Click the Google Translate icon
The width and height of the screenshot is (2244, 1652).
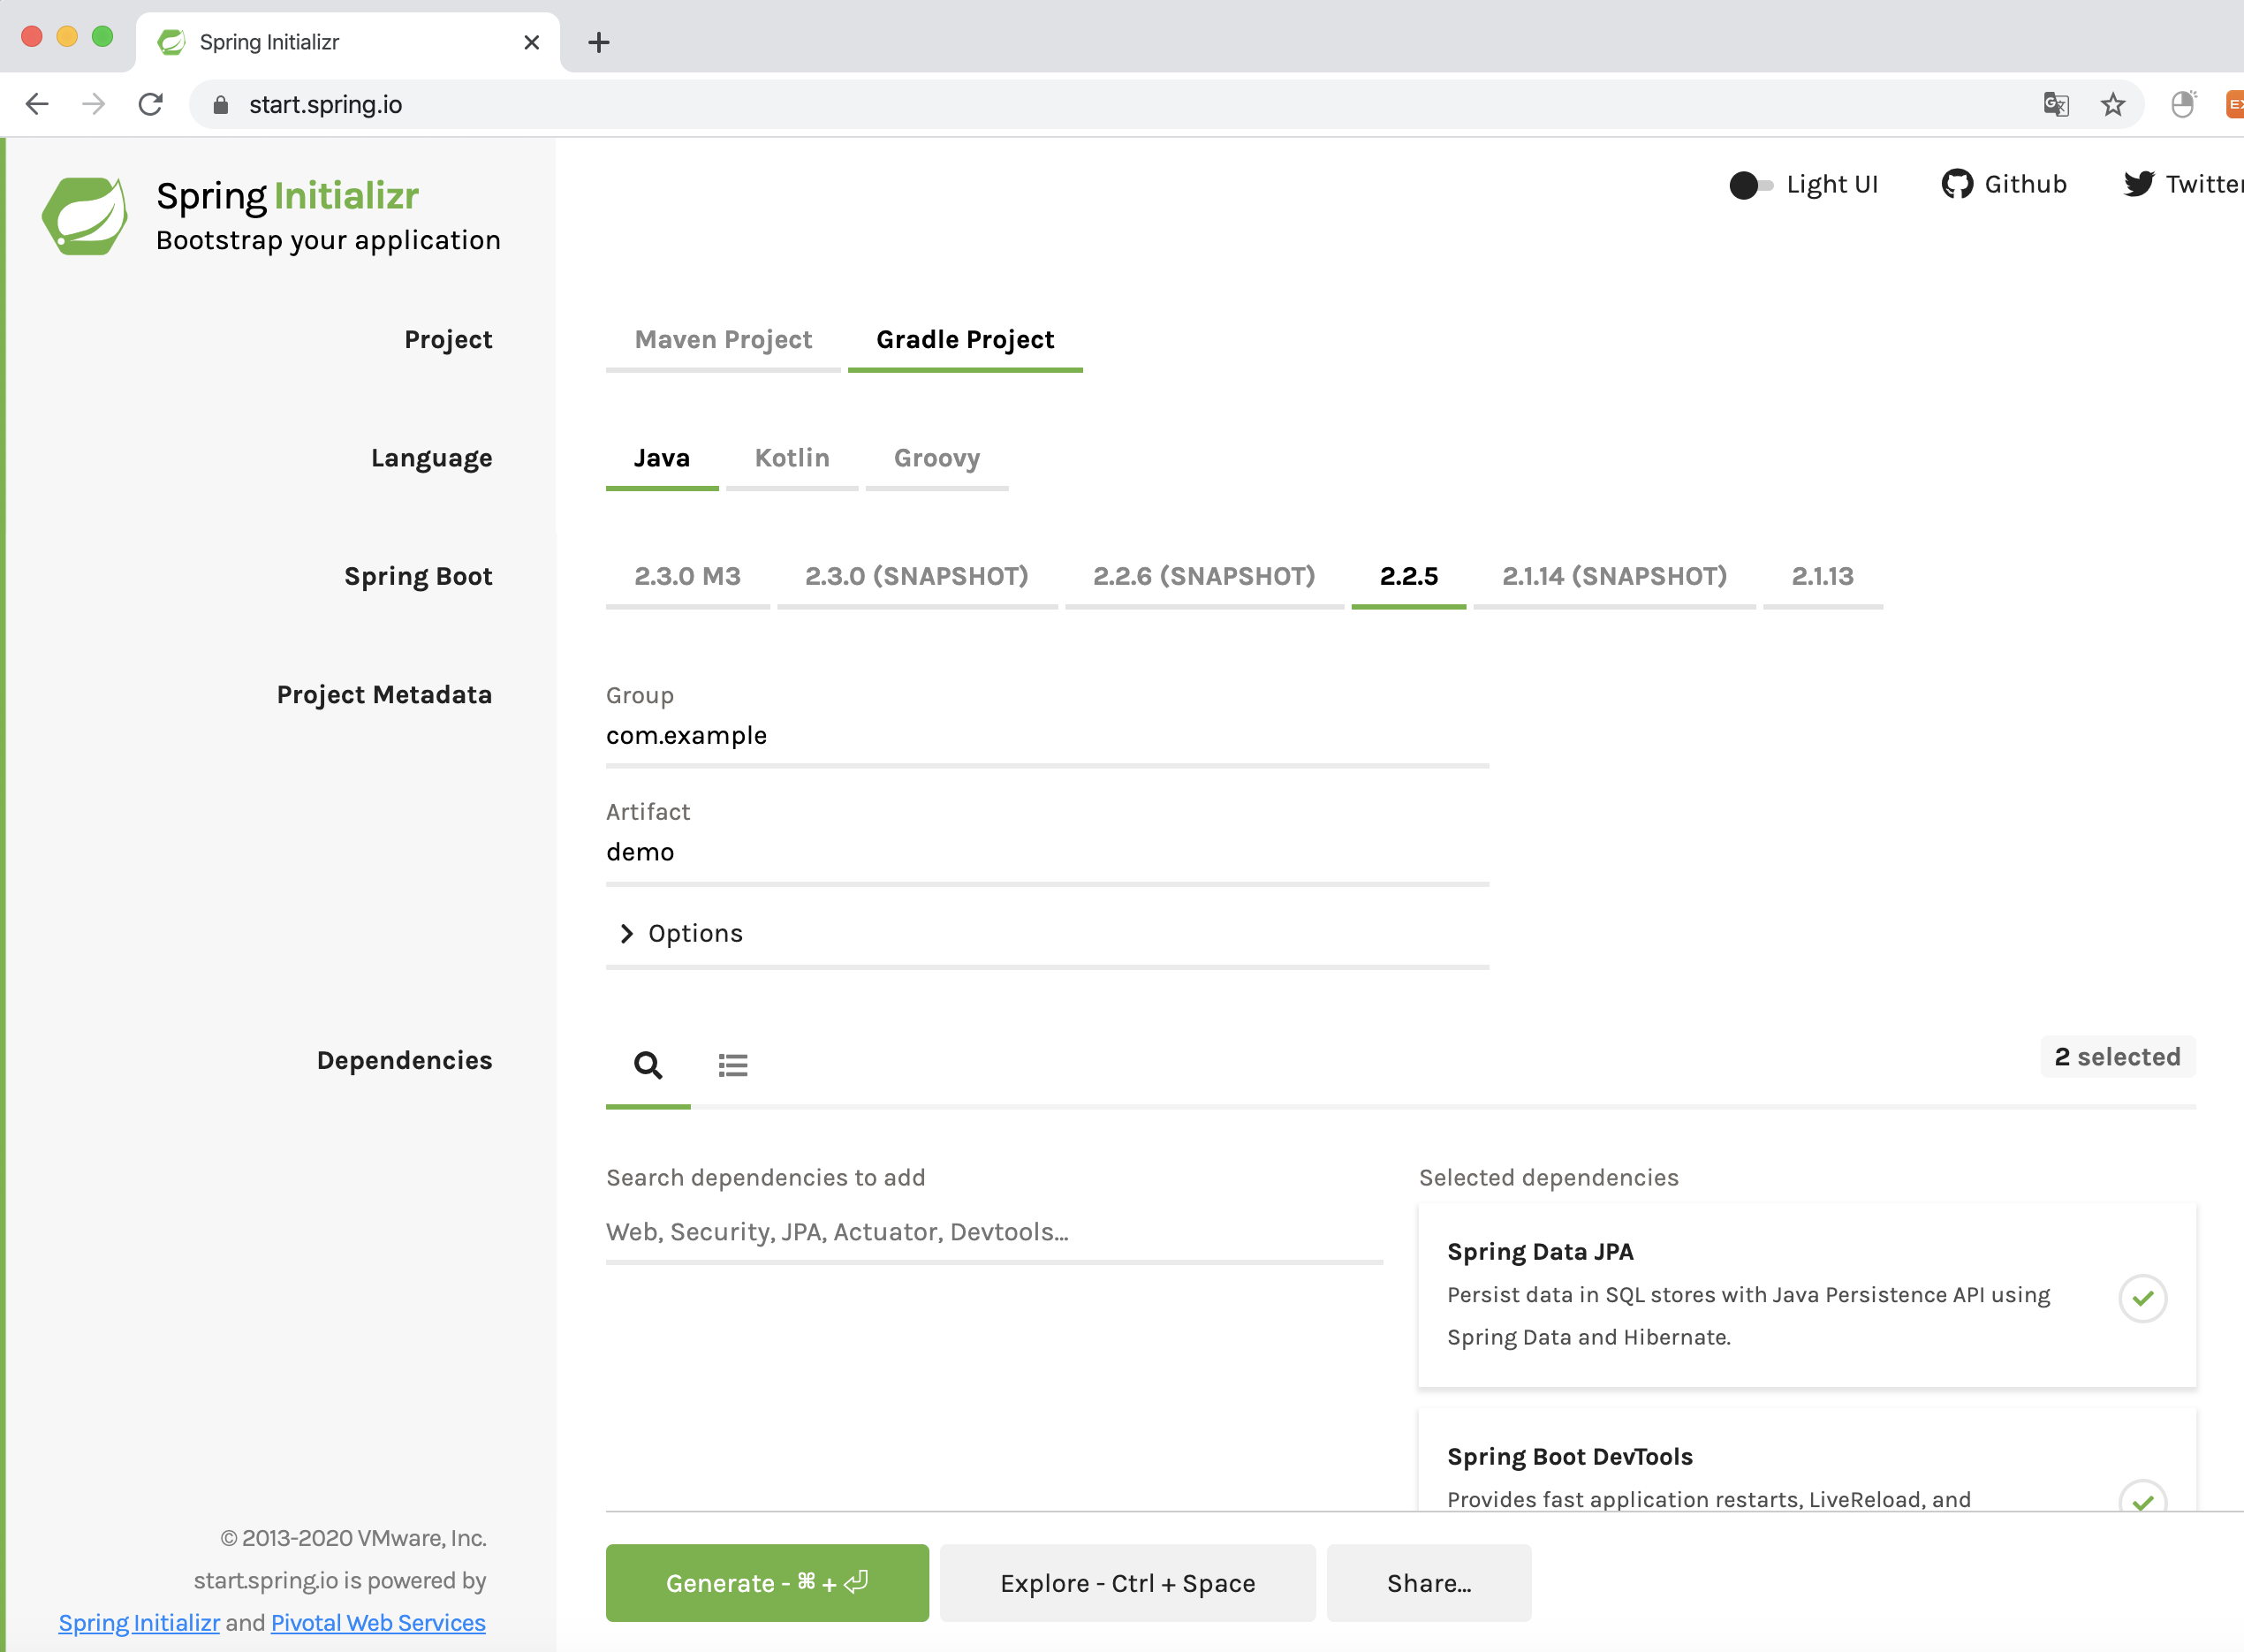point(2055,104)
